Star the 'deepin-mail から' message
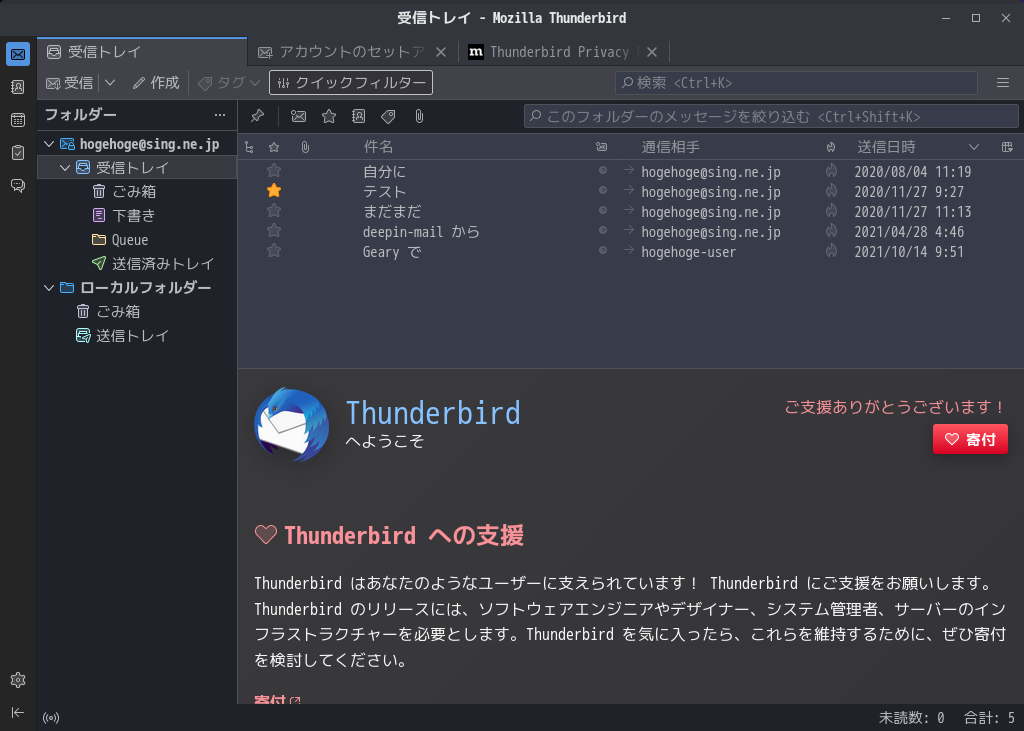The image size is (1024, 731). click(x=274, y=231)
